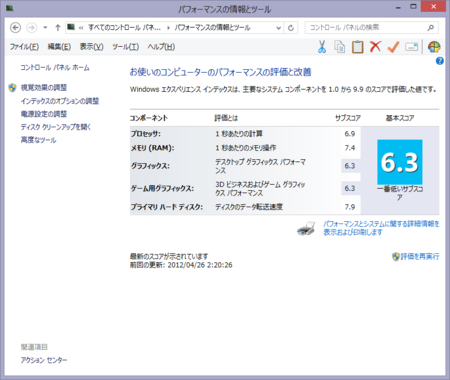450x380 pixels.
Task: Open the 編集(E) menu
Action: click(x=59, y=47)
